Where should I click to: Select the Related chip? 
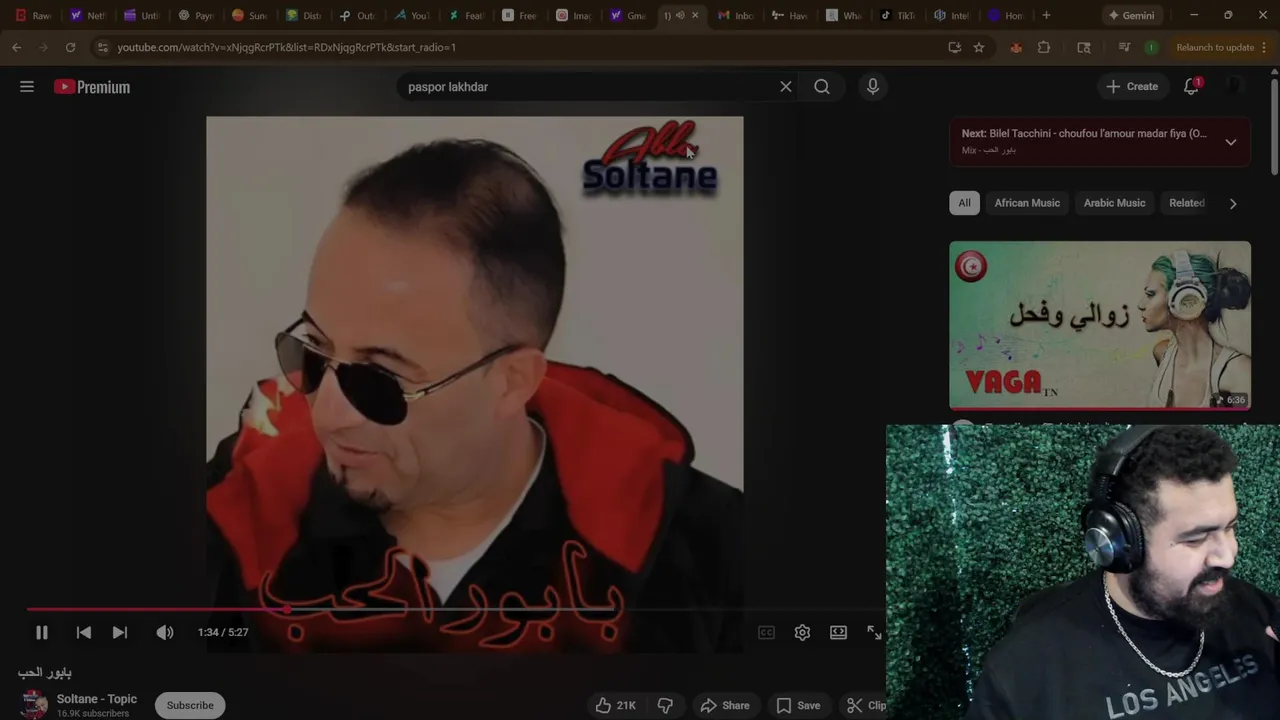1187,203
